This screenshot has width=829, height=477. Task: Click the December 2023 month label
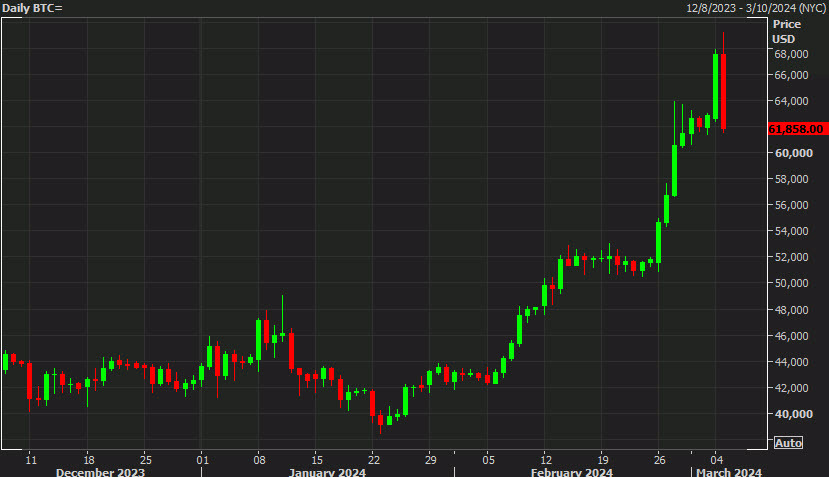coord(100,472)
